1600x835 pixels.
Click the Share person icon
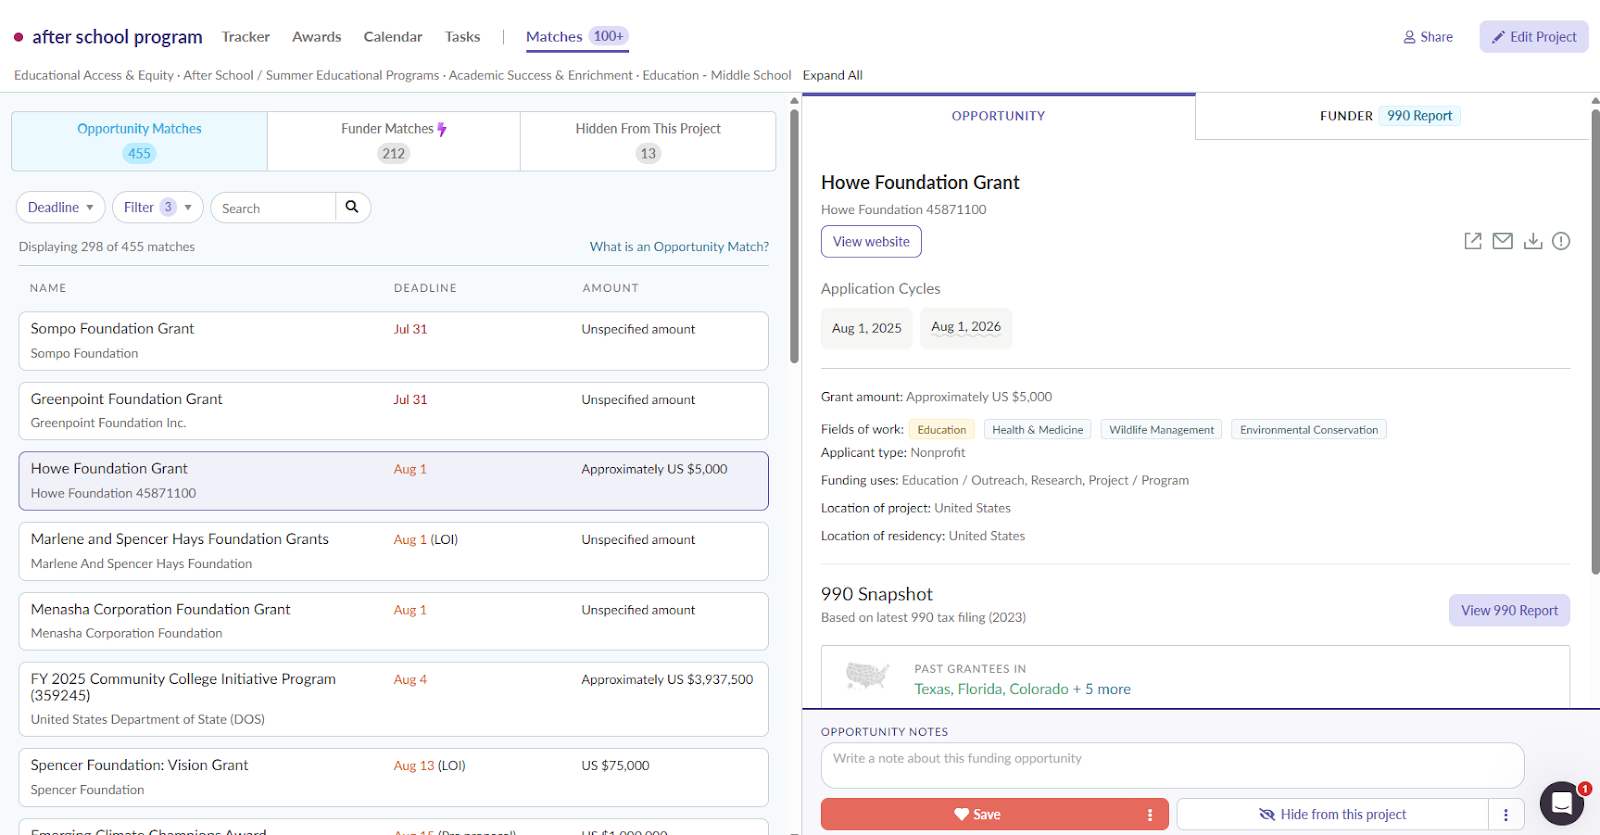pos(1409,37)
